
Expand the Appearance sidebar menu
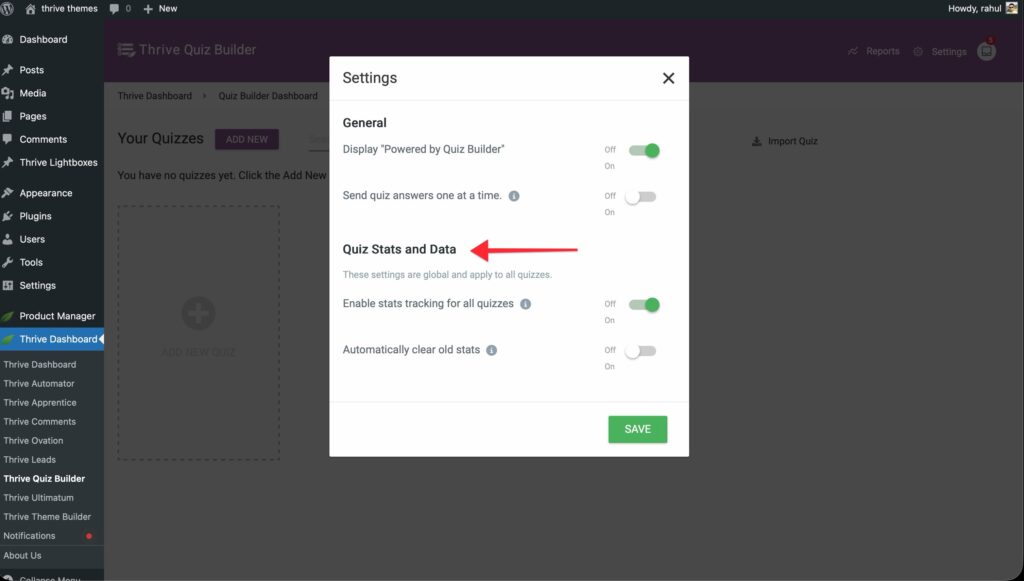pos(45,193)
